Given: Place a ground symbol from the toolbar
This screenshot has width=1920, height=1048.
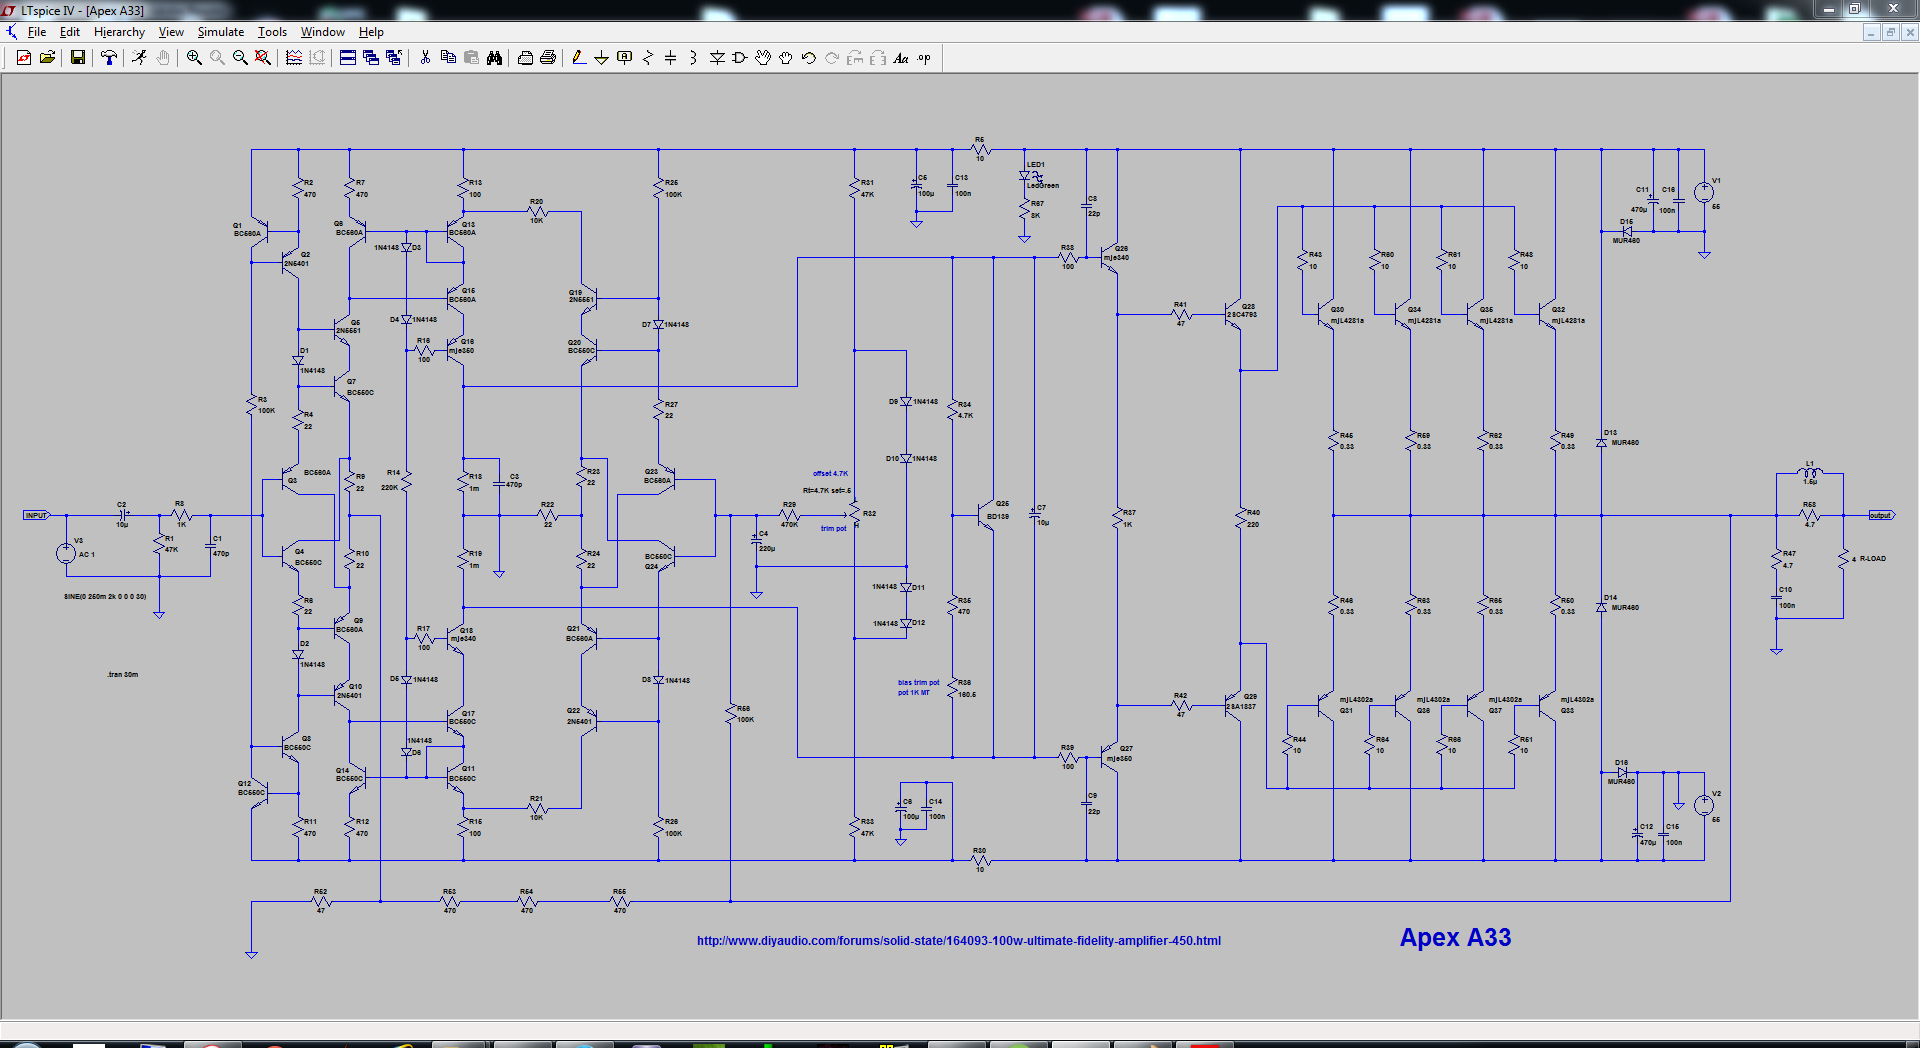Looking at the screenshot, I should (x=601, y=58).
